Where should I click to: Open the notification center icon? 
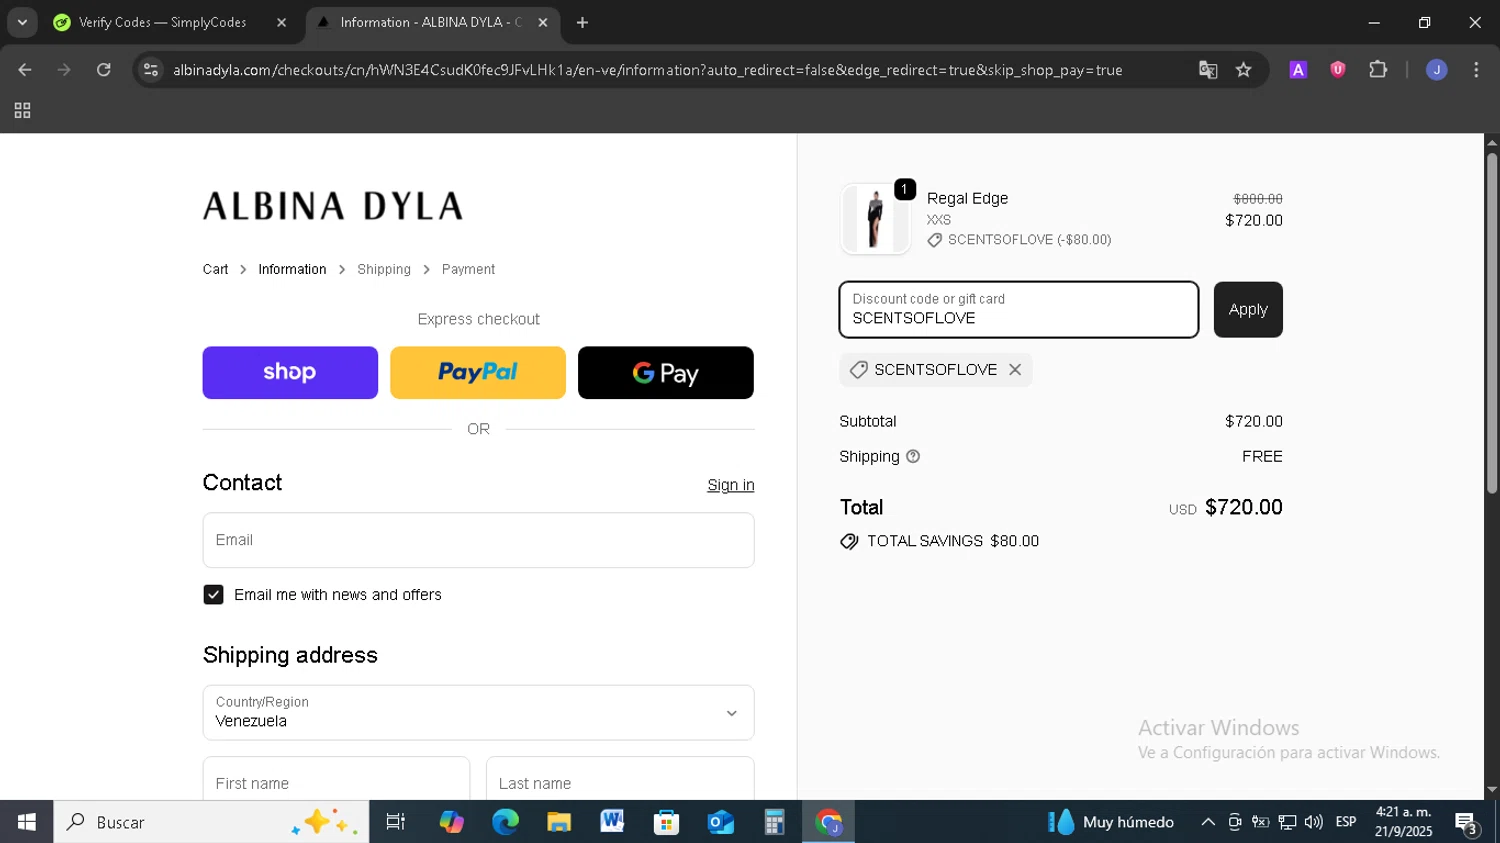point(1467,823)
